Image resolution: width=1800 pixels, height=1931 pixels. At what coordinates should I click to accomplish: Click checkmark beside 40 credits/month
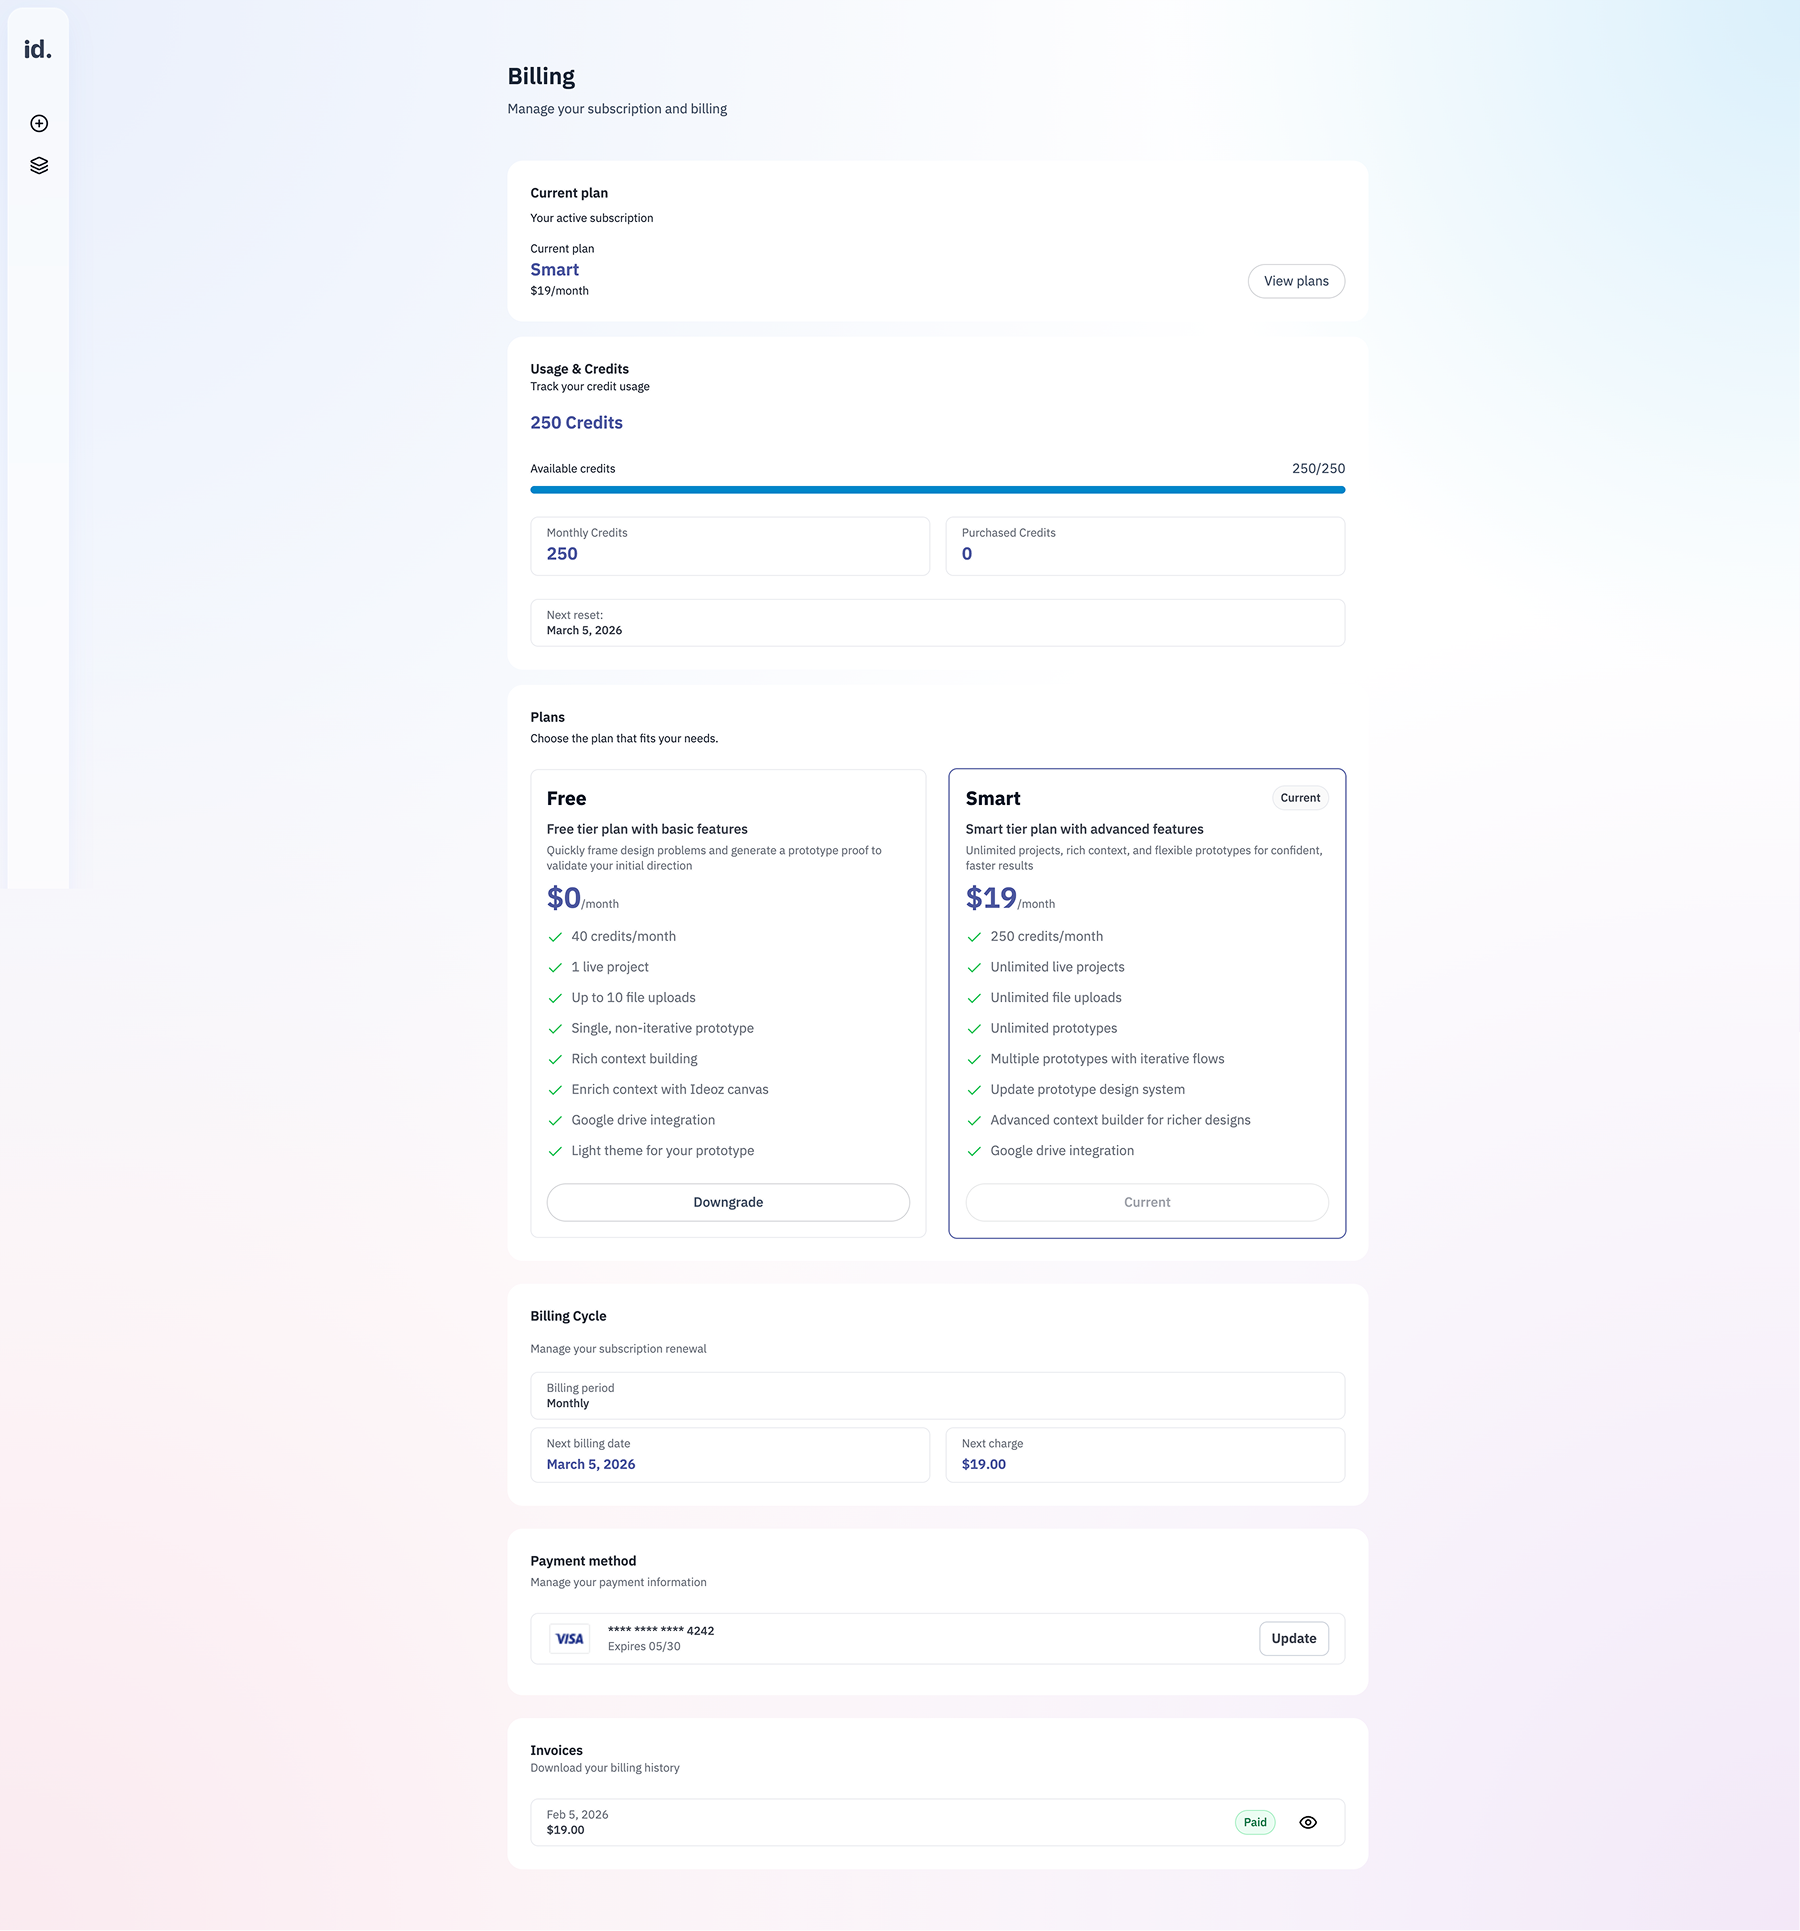pos(555,938)
